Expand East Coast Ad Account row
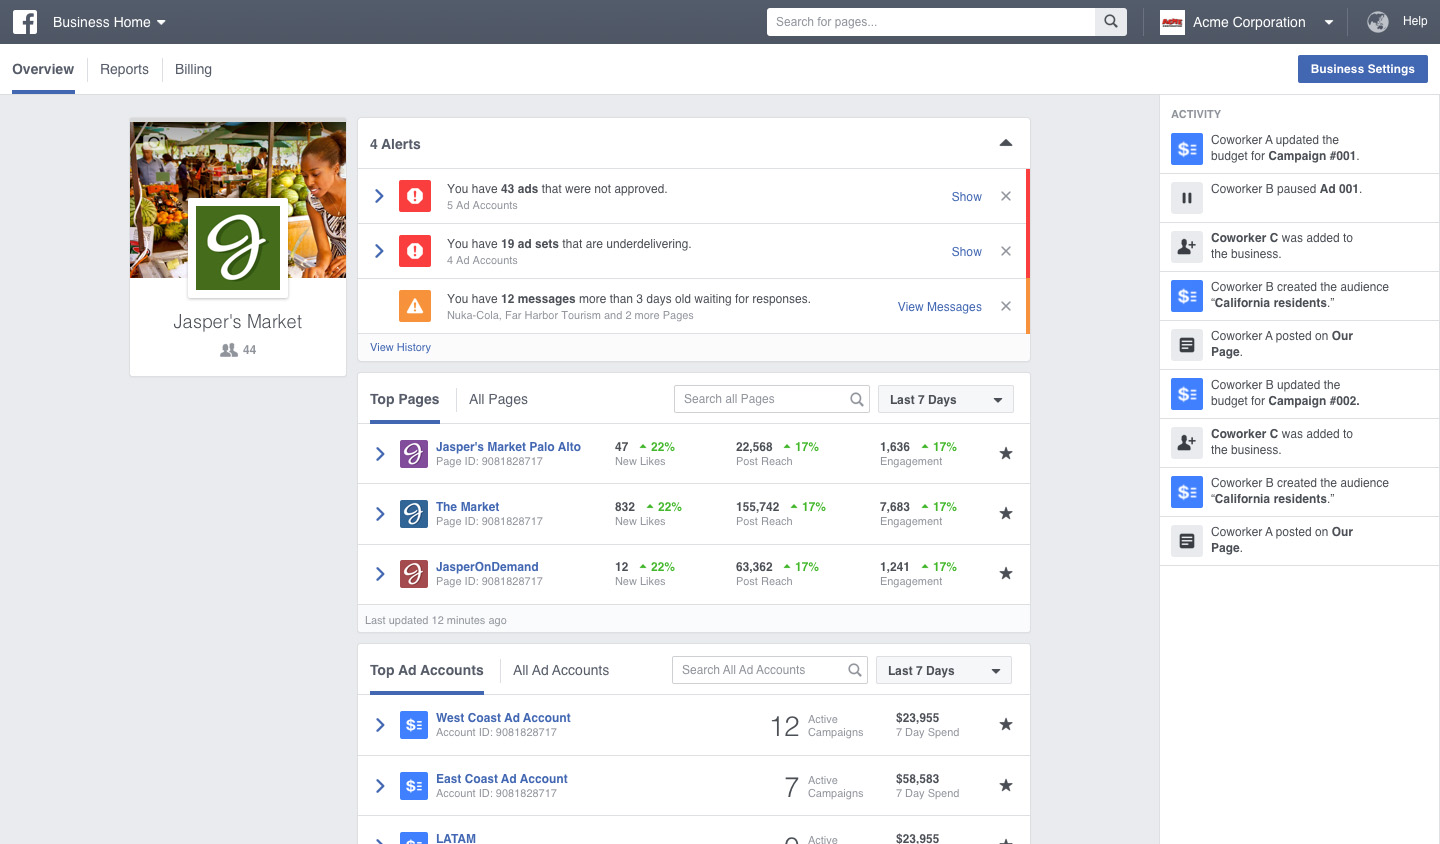 pos(380,786)
